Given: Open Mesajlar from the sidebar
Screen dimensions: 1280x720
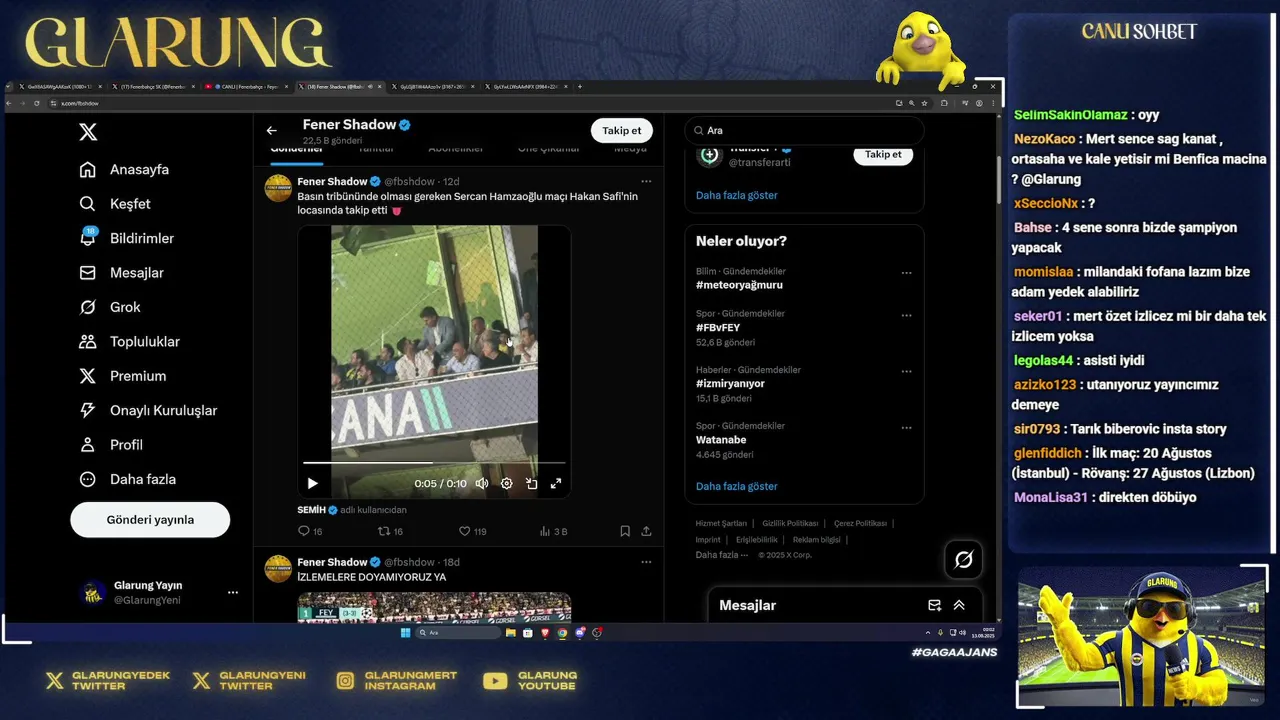Looking at the screenshot, I should click(121, 273).
